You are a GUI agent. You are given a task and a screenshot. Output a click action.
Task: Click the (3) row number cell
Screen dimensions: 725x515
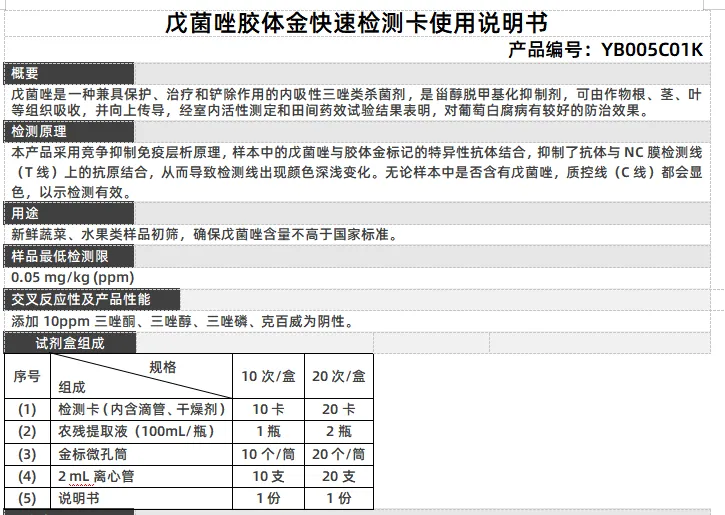[x=27, y=454]
